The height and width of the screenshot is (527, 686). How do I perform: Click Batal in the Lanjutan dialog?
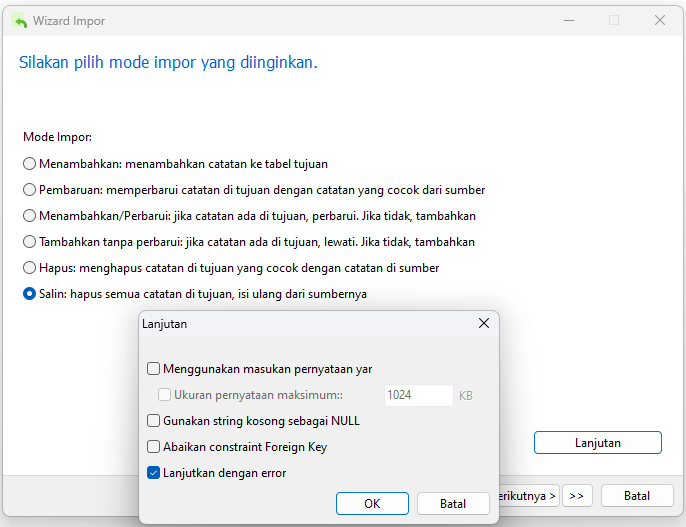point(453,504)
